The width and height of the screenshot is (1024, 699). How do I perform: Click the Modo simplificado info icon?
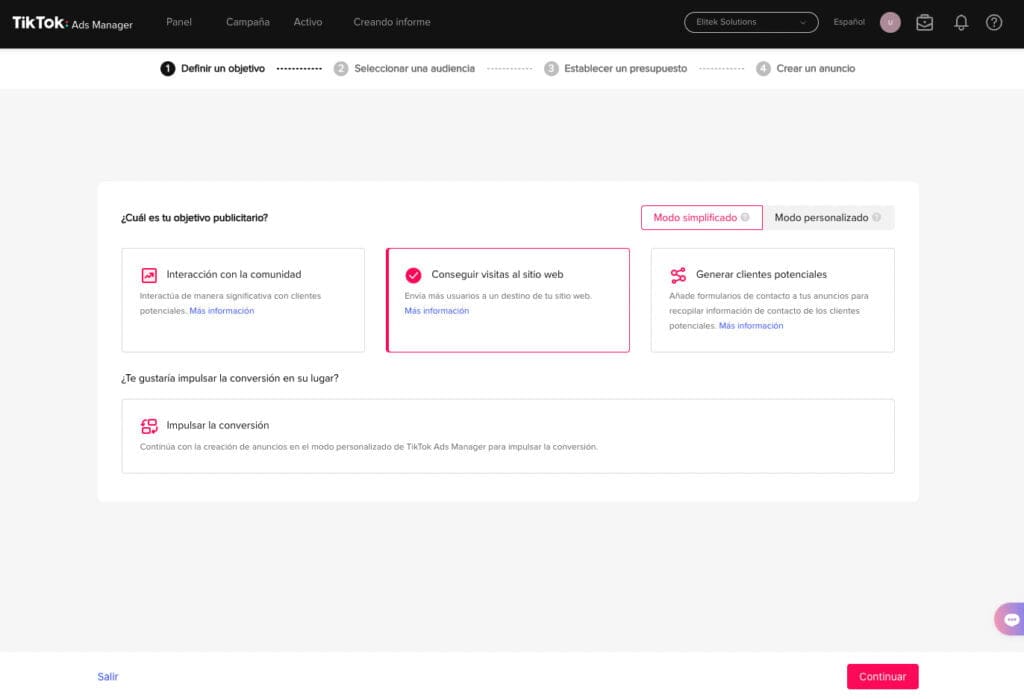pos(745,218)
